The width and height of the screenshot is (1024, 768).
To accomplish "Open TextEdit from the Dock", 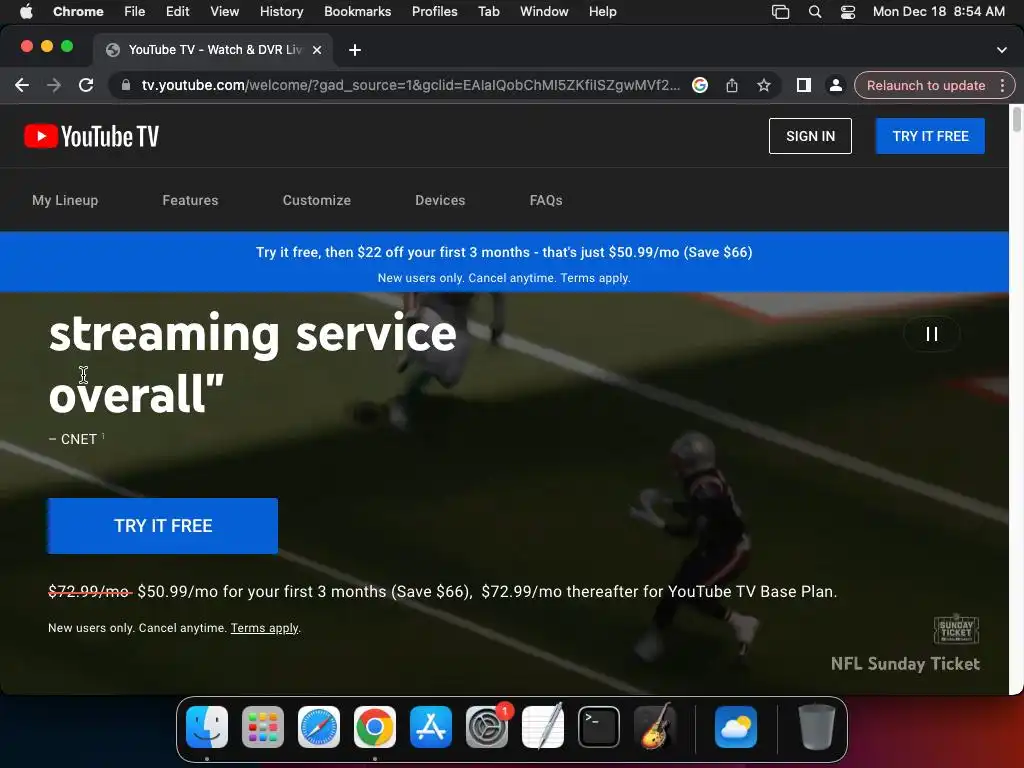I will [543, 727].
